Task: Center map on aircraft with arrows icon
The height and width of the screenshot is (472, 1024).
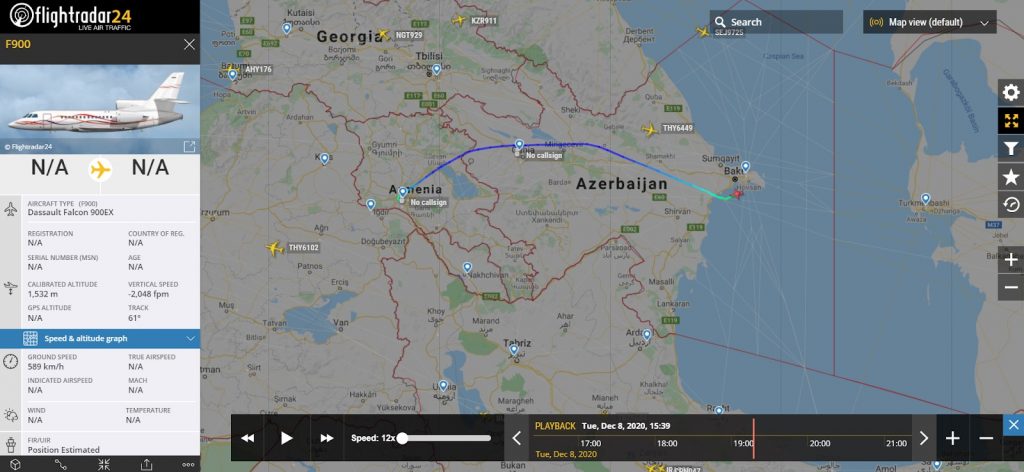Action: 104,464
